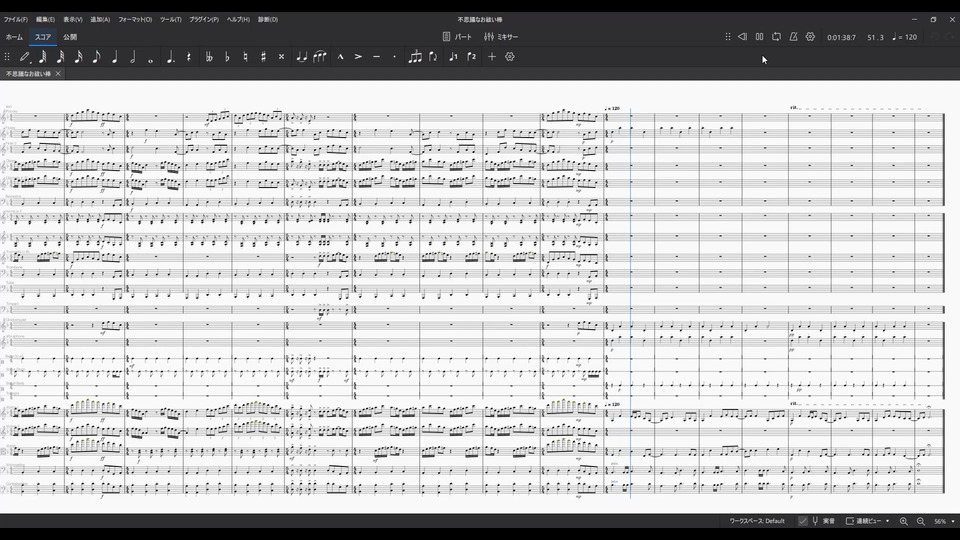This screenshot has height=540, width=960.
Task: Add accent articulation
Action: tap(358, 57)
